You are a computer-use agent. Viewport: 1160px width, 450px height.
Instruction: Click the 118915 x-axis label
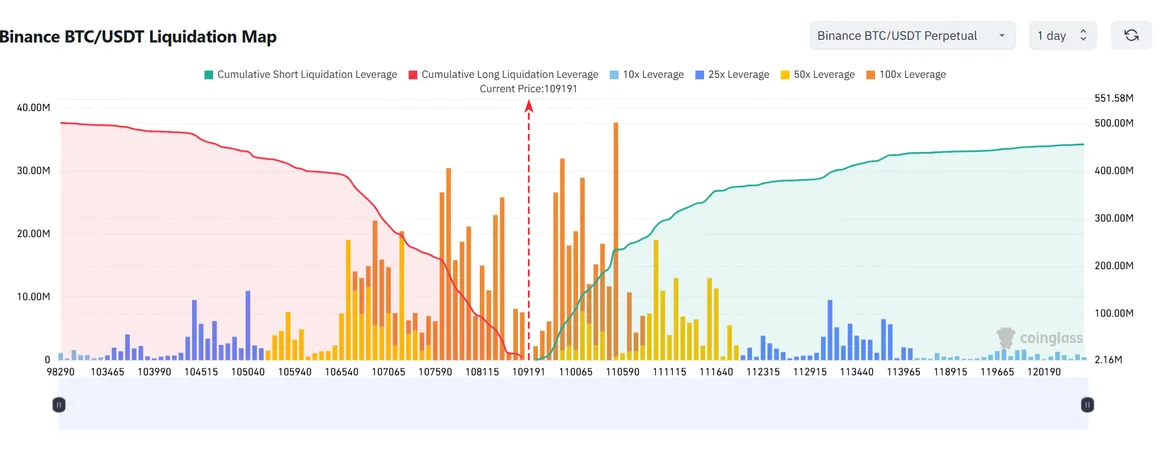[x=951, y=372]
